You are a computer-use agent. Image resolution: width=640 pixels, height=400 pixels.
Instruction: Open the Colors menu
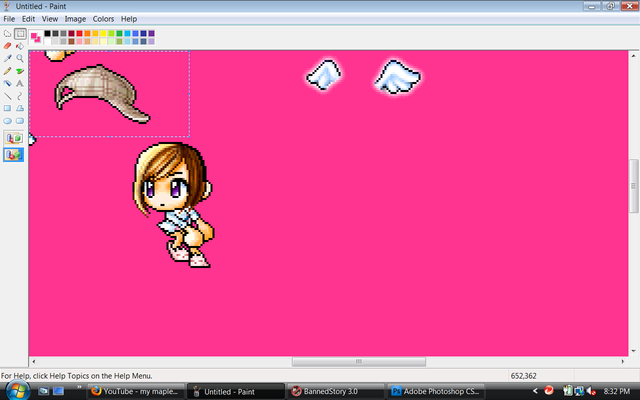[x=103, y=19]
